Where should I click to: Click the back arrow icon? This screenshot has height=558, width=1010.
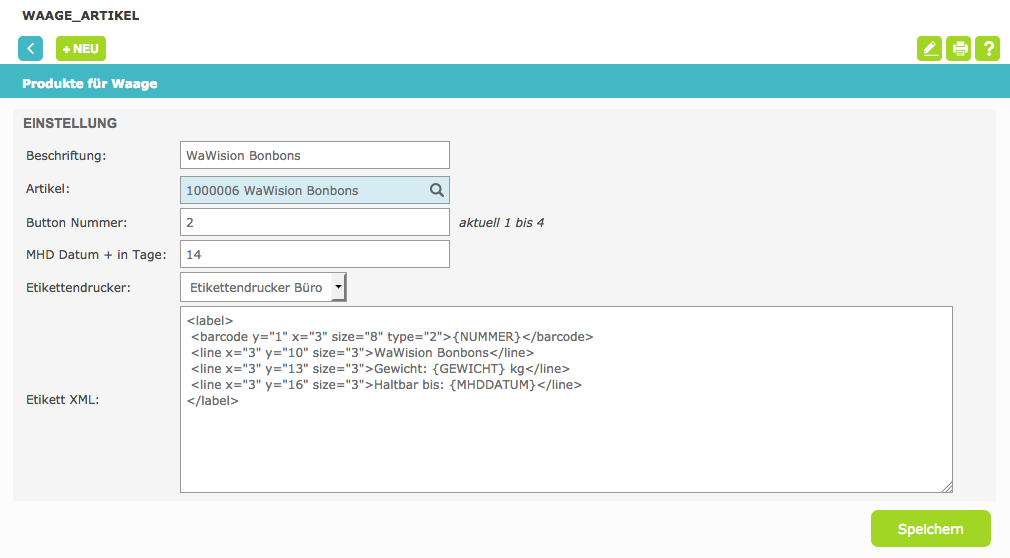(31, 48)
